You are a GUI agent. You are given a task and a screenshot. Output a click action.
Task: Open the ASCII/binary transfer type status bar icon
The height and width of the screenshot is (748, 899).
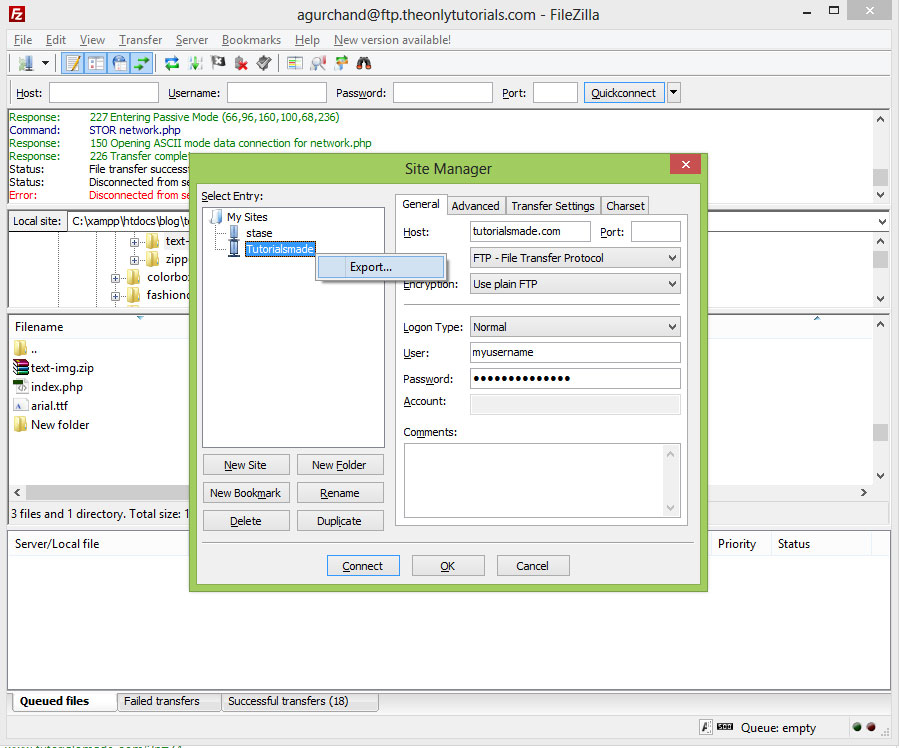(706, 727)
